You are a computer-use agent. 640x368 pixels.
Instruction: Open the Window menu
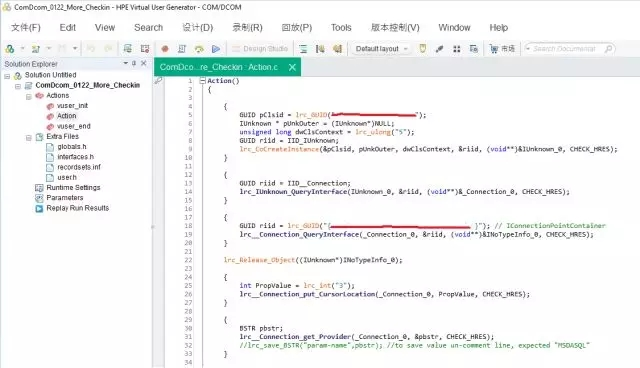454,27
